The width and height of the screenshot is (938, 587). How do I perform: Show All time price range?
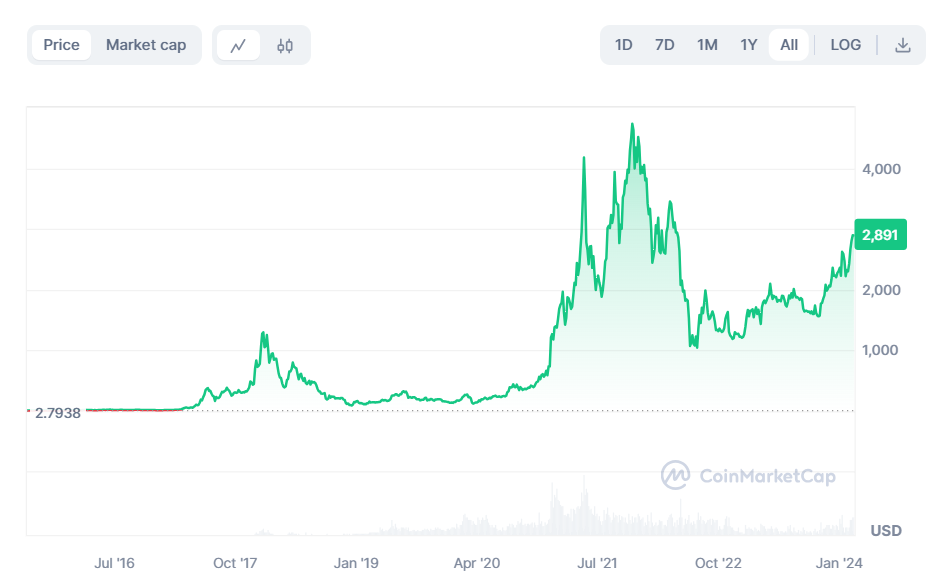789,45
